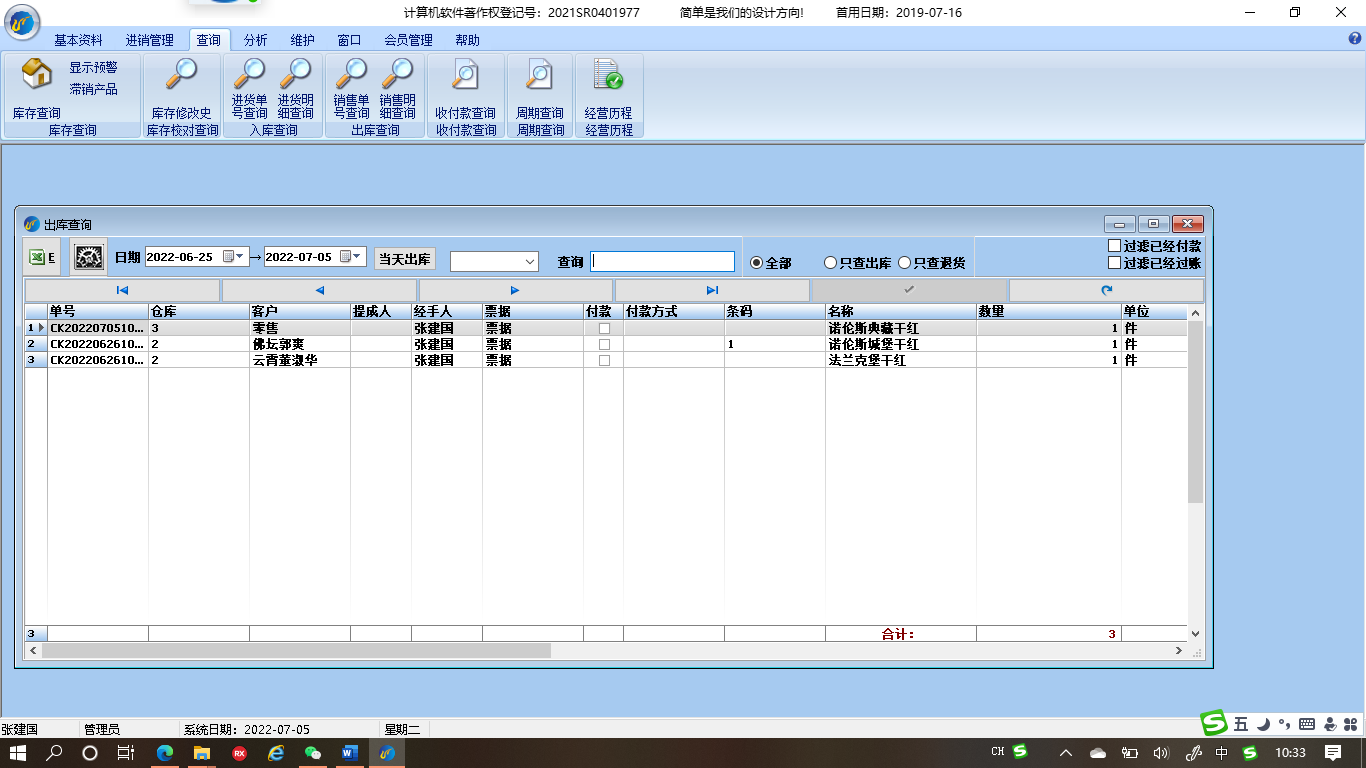The image size is (1366, 768).
Task: Click the 当天出库 button
Action: tap(405, 259)
